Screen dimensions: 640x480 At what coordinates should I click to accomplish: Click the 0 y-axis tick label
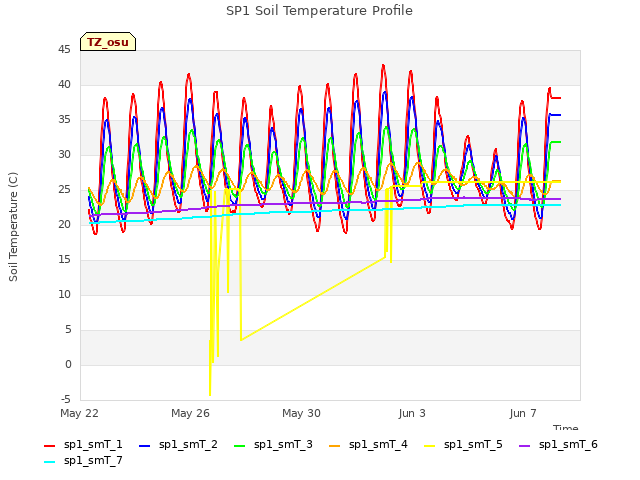pos(68,364)
